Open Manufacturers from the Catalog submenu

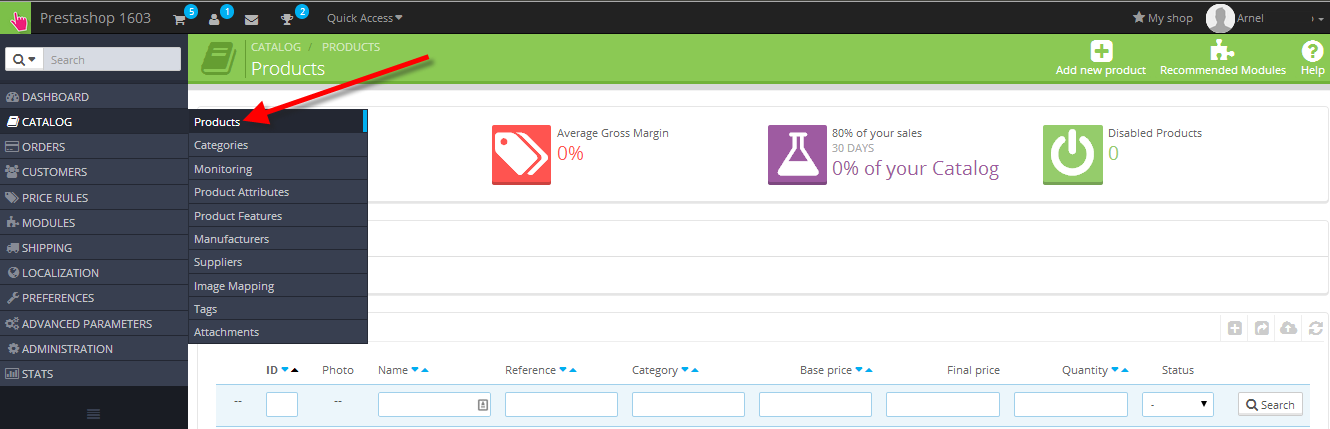pyautogui.click(x=231, y=239)
